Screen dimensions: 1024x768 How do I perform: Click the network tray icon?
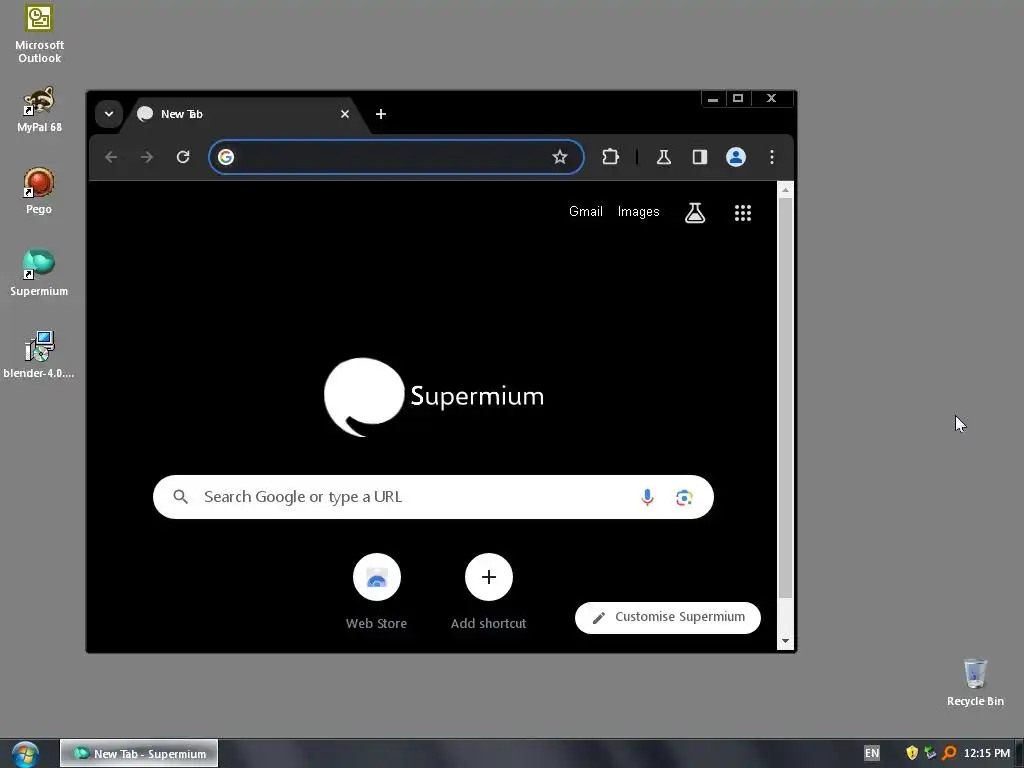click(x=931, y=754)
